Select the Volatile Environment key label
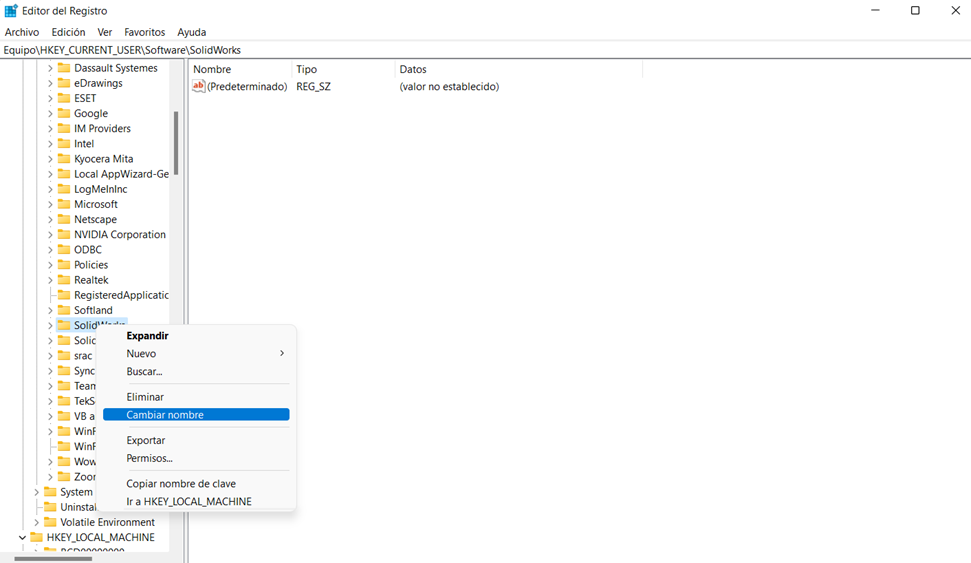 click(107, 522)
